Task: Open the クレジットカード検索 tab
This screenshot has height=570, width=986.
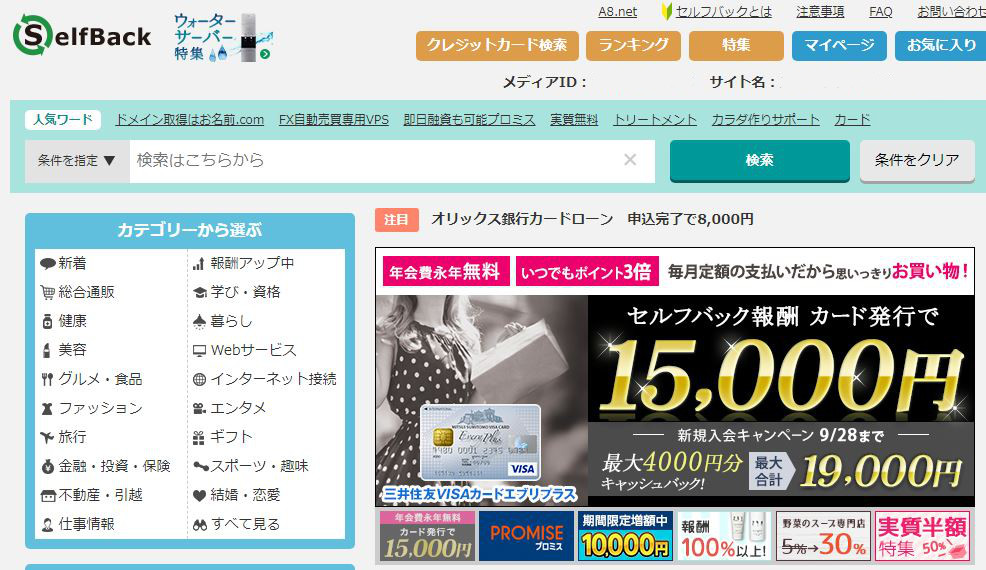Action: (497, 45)
